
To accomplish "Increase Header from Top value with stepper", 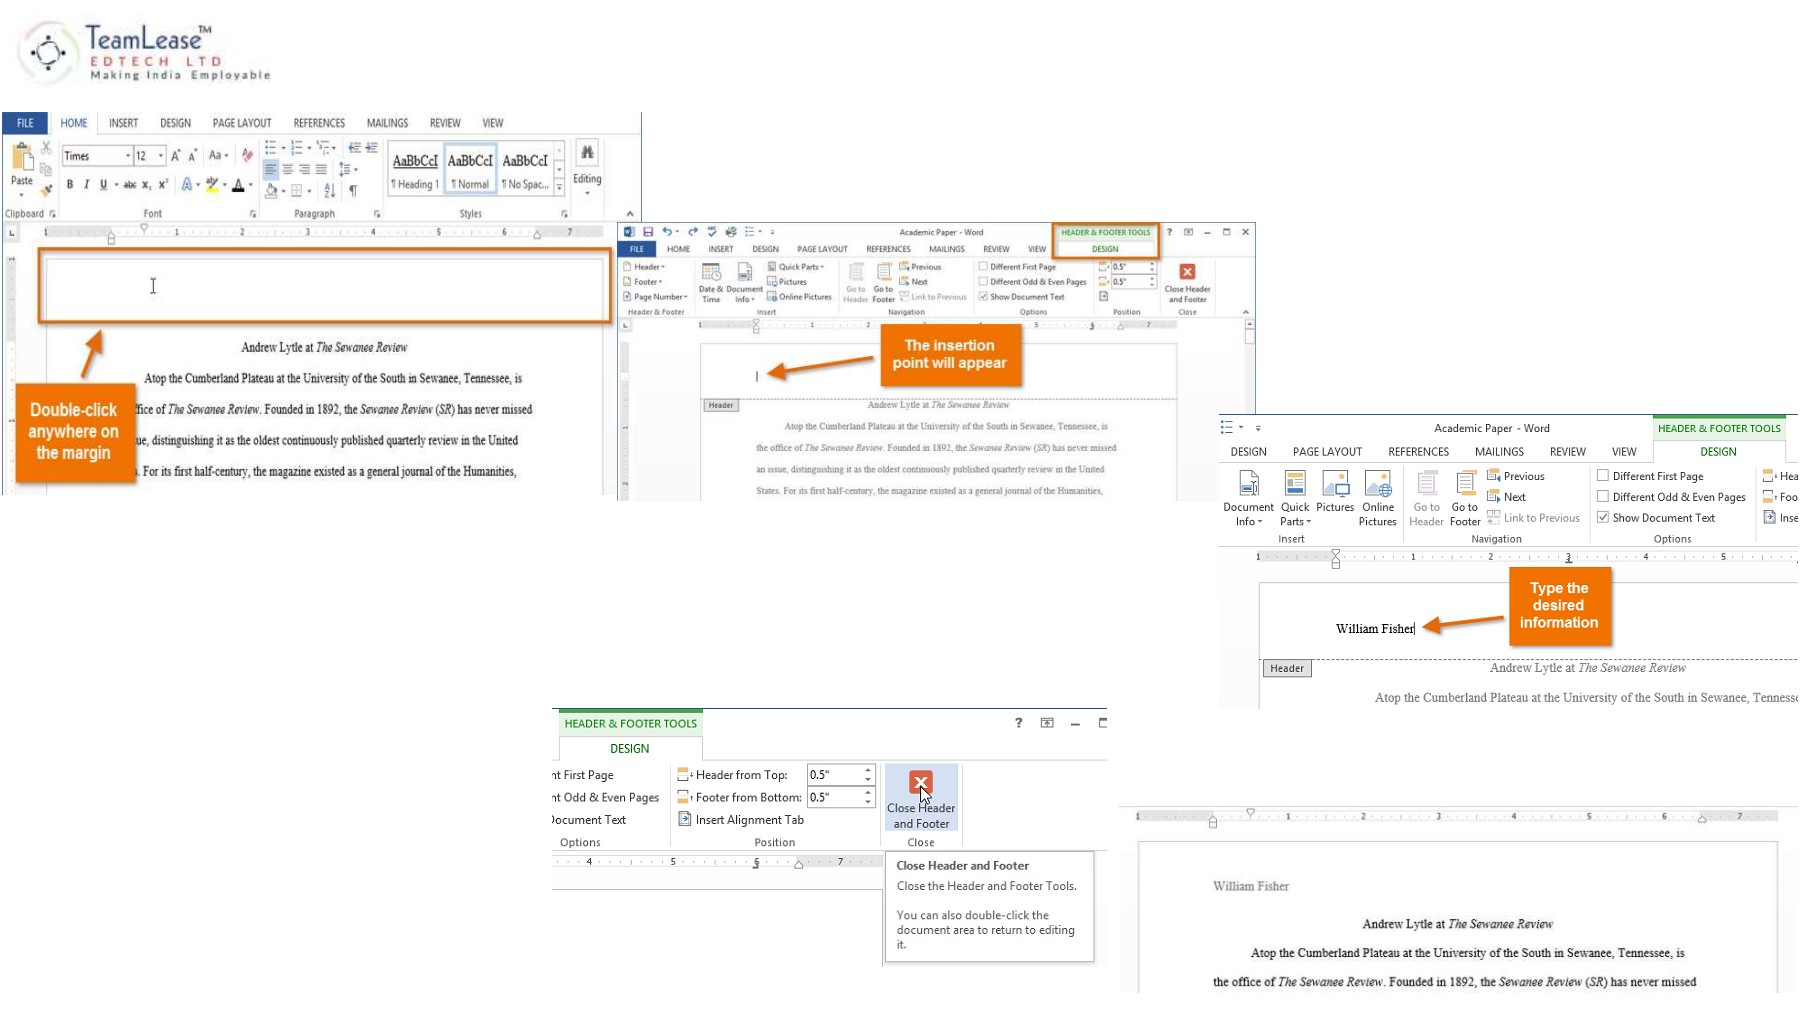I will 866,770.
